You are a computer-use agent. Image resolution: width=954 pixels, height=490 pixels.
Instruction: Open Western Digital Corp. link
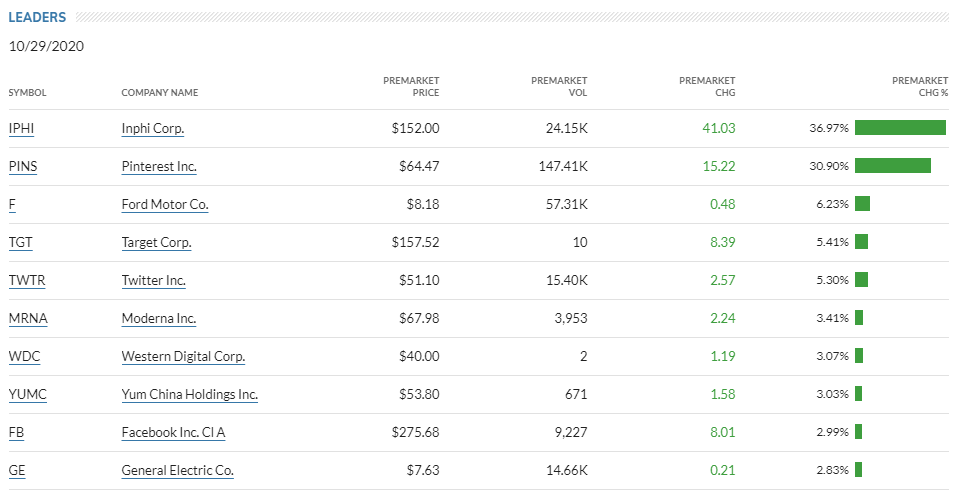tap(183, 356)
